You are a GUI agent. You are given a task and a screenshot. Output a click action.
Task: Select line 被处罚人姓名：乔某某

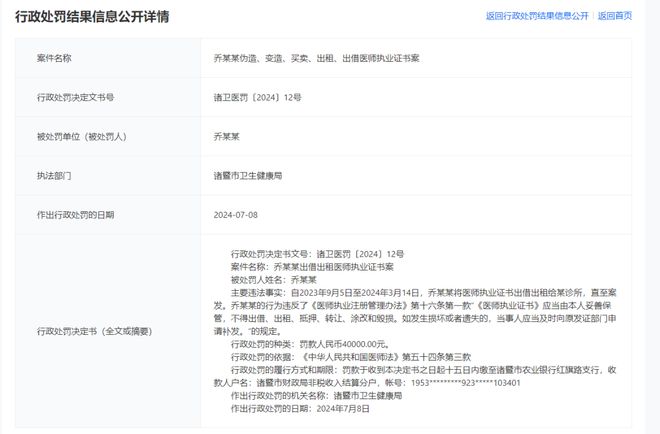coord(274,280)
